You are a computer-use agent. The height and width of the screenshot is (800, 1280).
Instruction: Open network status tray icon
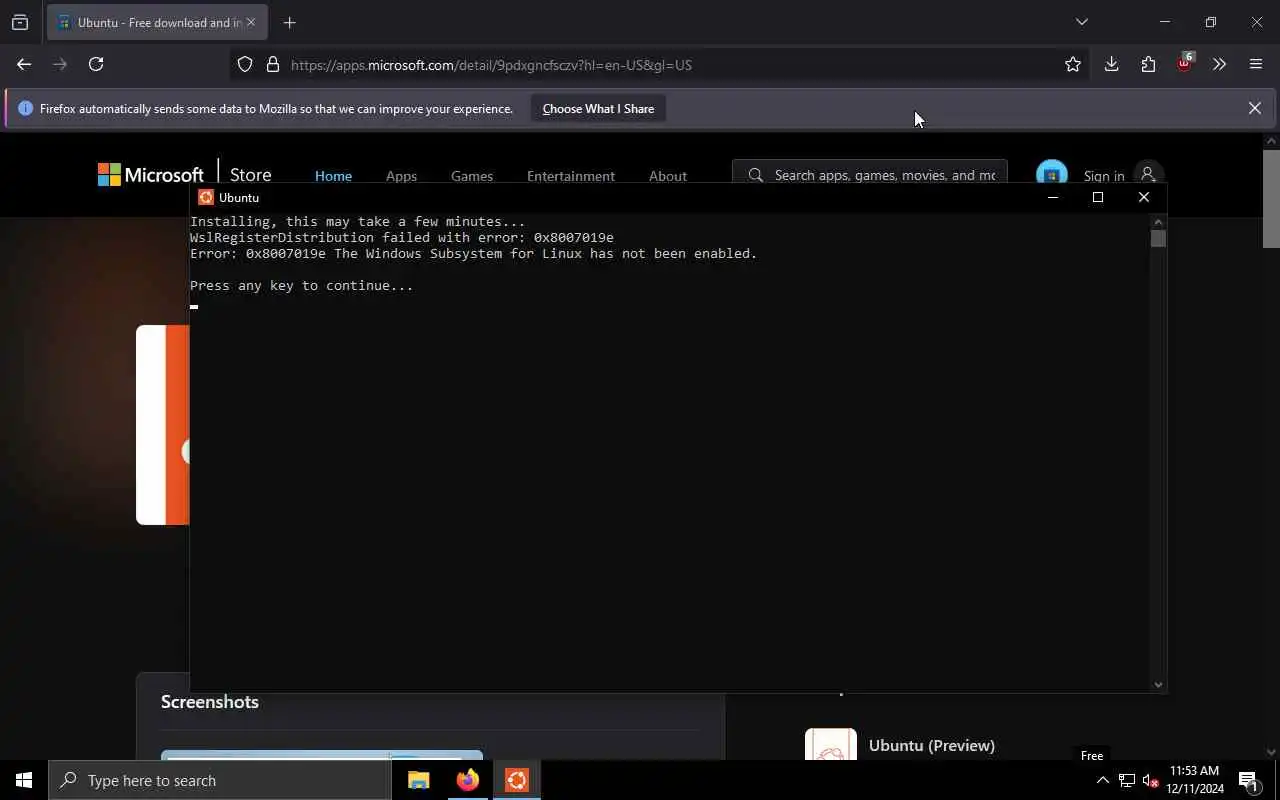[x=1127, y=781]
